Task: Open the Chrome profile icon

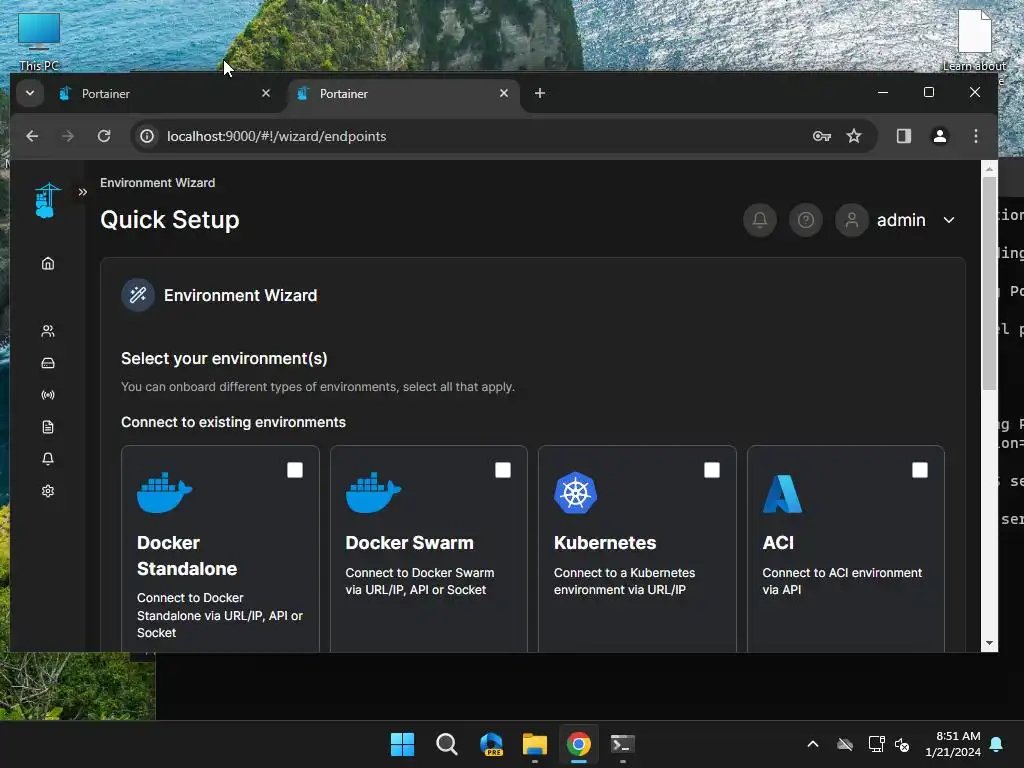Action: (x=940, y=136)
